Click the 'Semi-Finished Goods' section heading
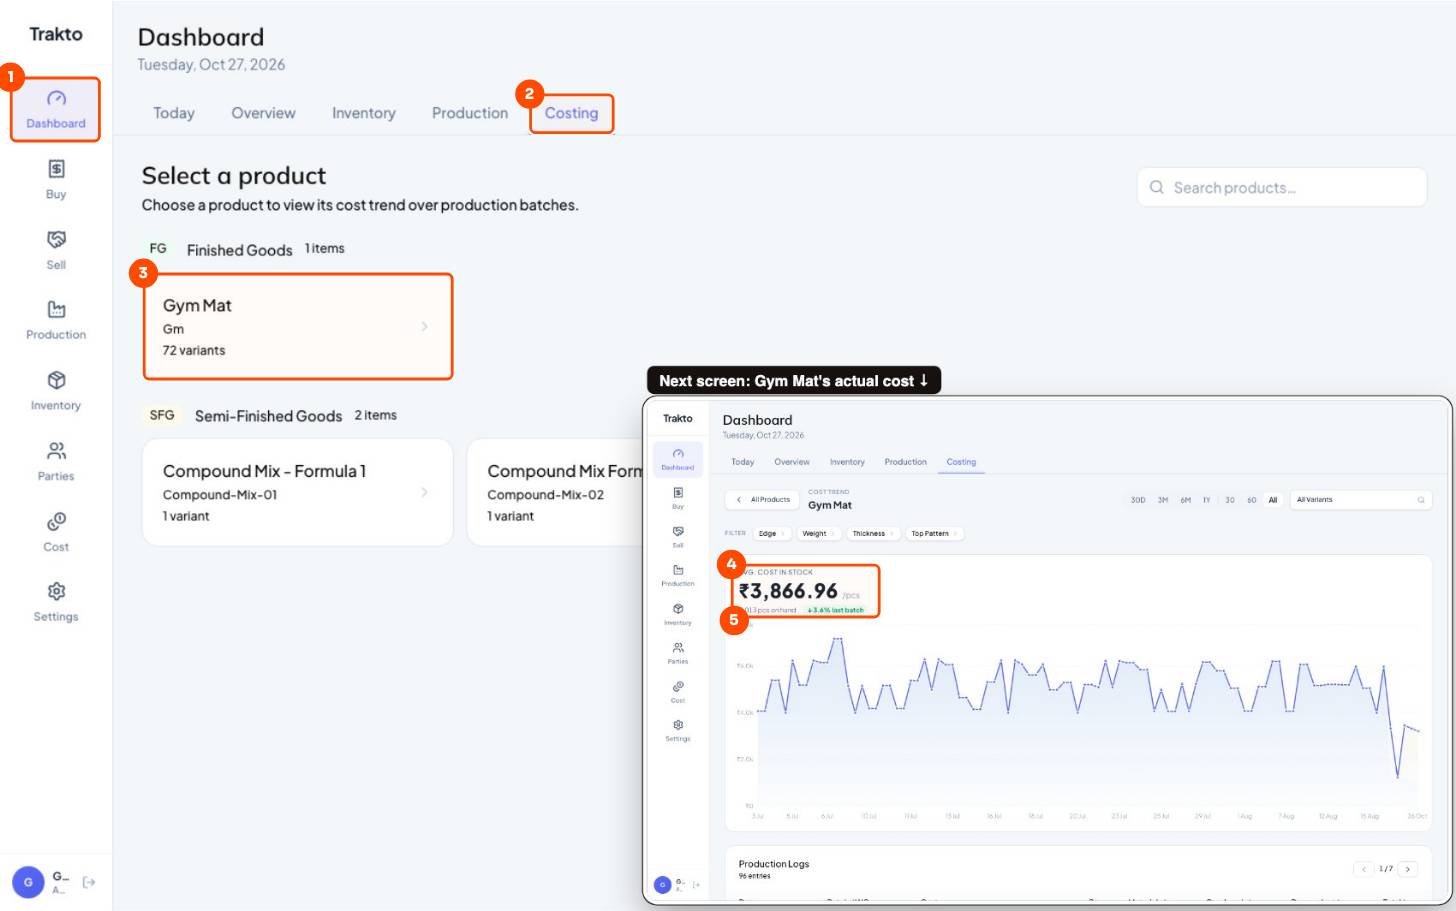This screenshot has width=1456, height=911. pos(268,416)
